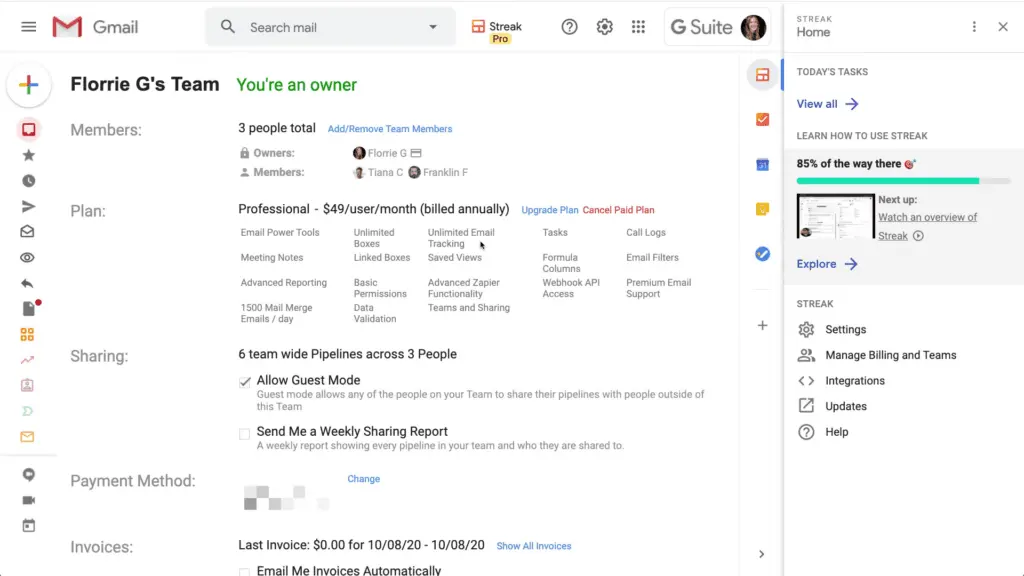This screenshot has height=576, width=1024.
Task: Close the Streak Home panel
Action: pos(1003,27)
